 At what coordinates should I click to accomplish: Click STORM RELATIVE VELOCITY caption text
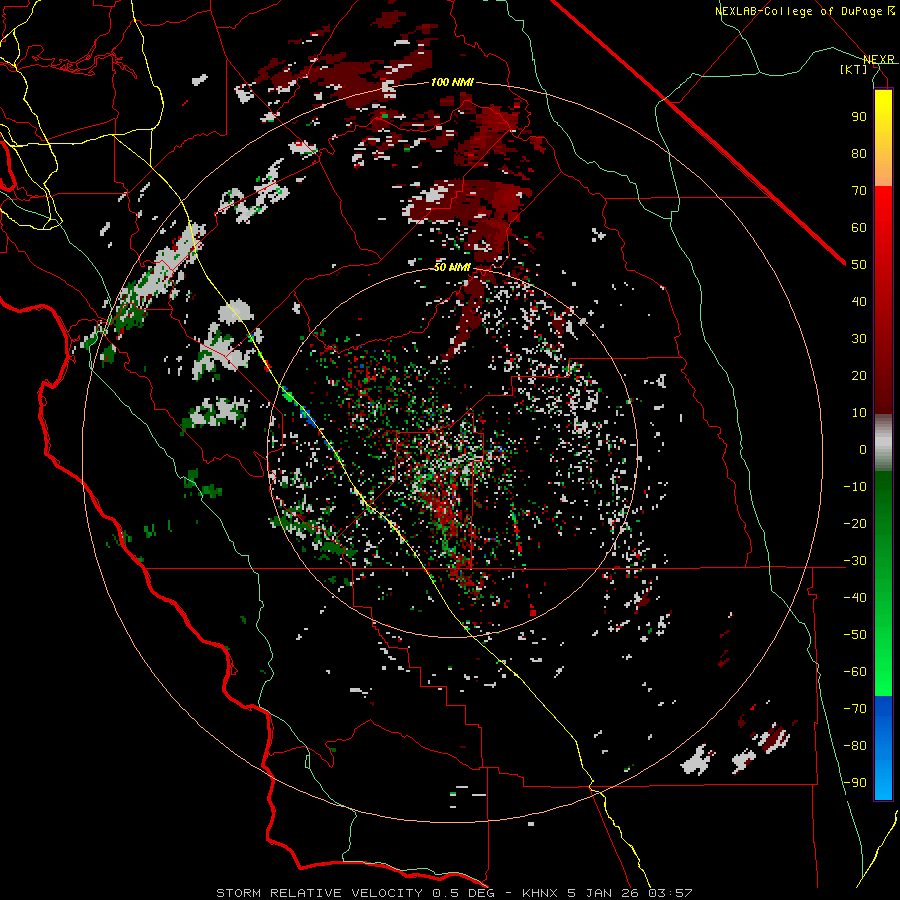pos(320,893)
